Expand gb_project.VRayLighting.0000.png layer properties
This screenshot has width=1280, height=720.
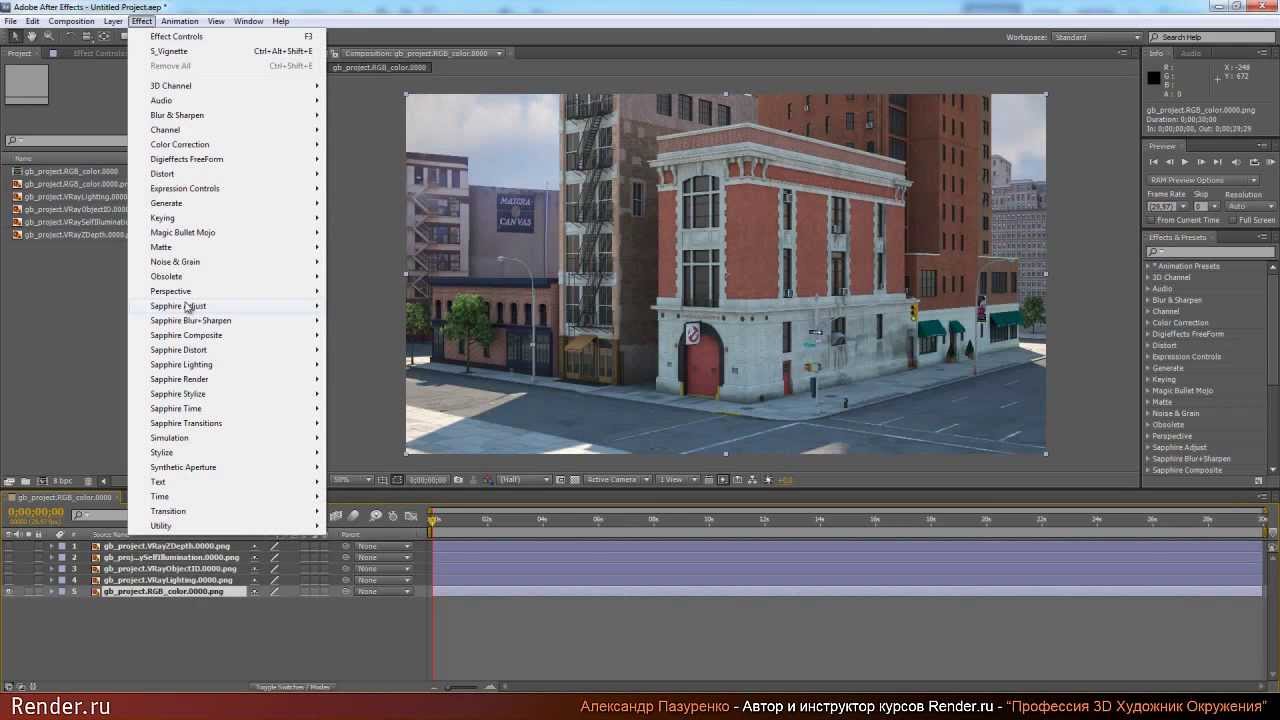coord(51,580)
